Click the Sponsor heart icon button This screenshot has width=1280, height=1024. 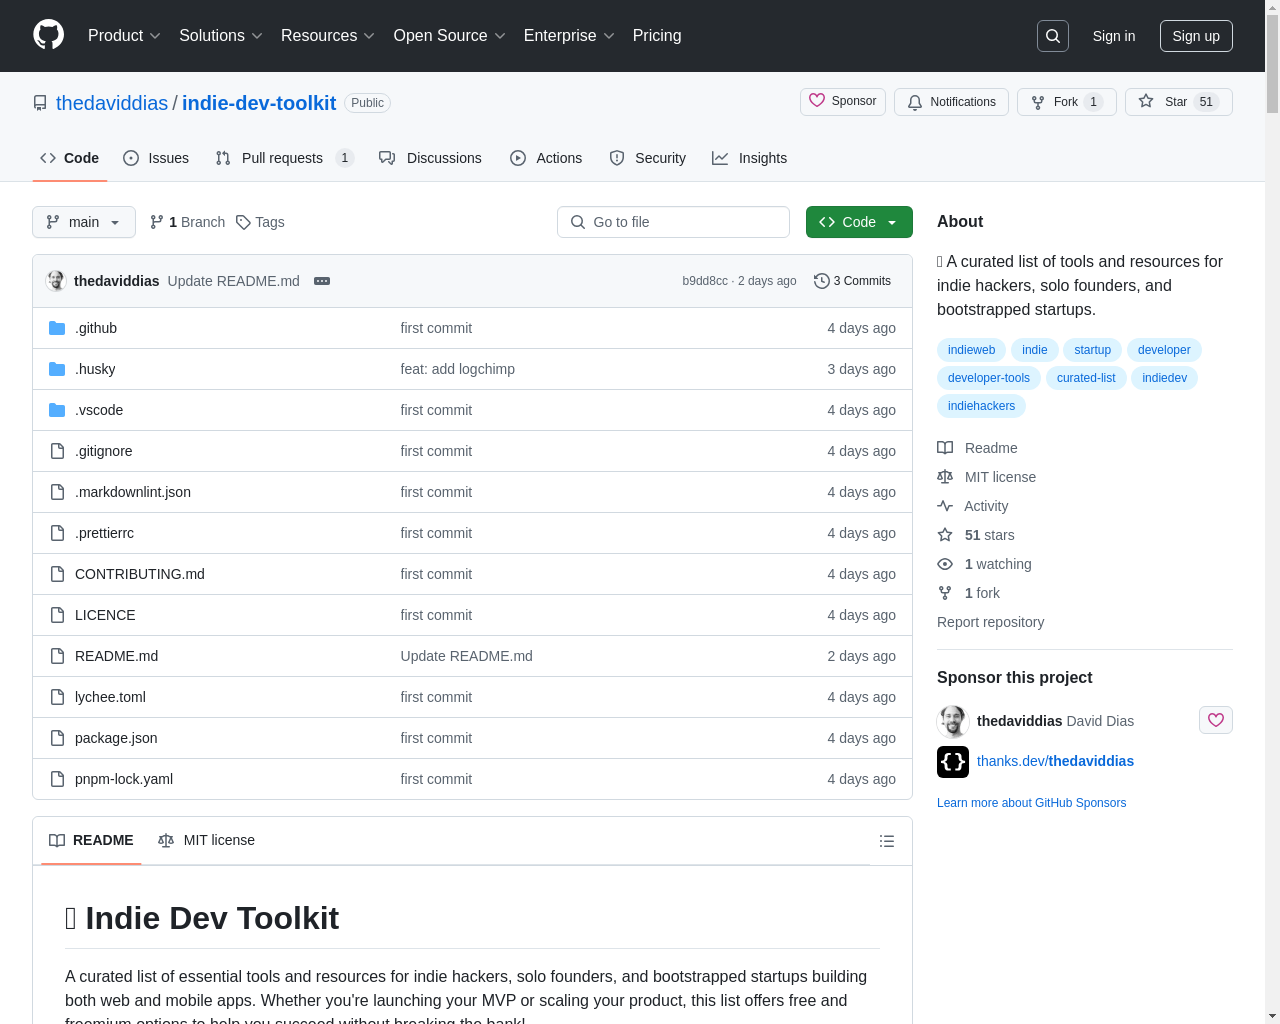843,102
